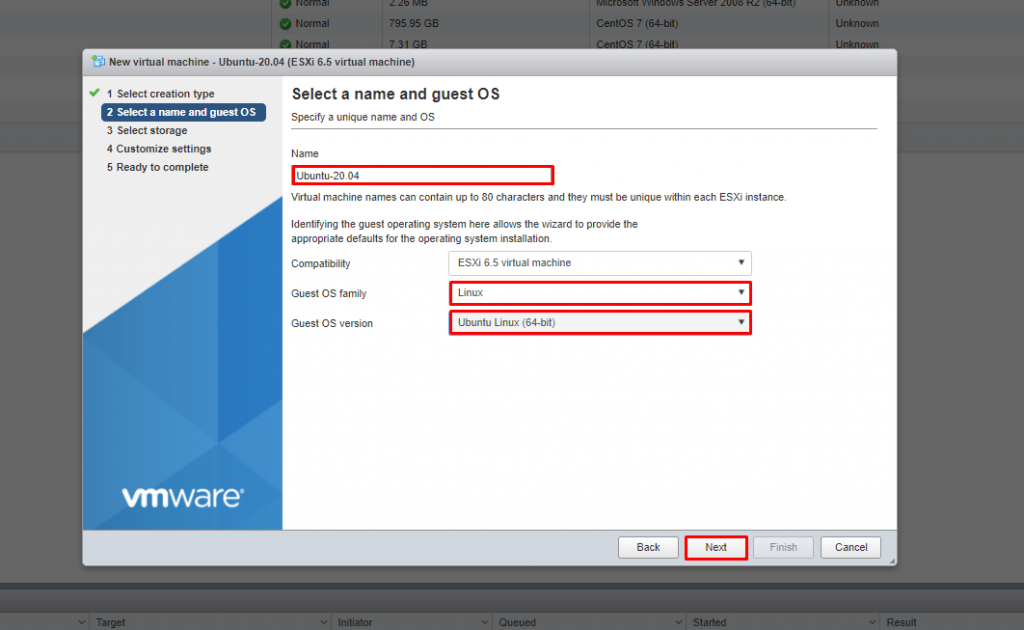Click the green checkmark beside step 1

click(93, 93)
